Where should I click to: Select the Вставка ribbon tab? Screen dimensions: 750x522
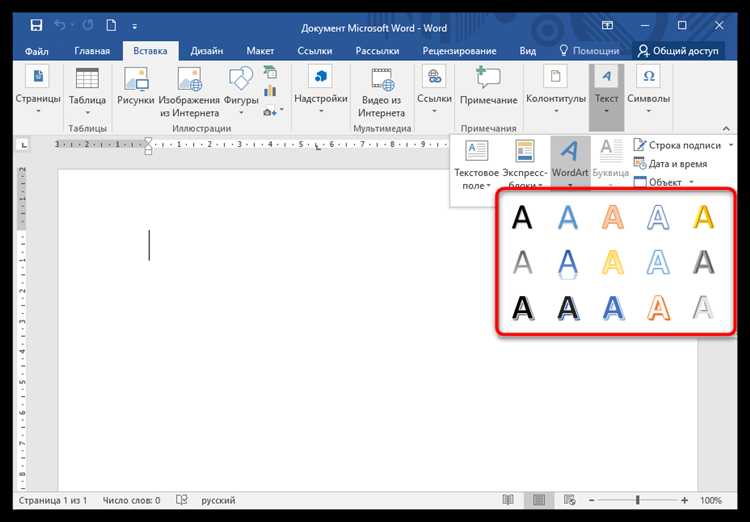click(x=150, y=51)
